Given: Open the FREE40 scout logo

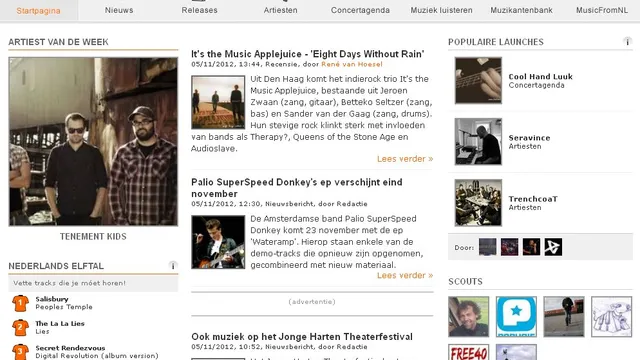Looking at the screenshot, I should (468, 352).
